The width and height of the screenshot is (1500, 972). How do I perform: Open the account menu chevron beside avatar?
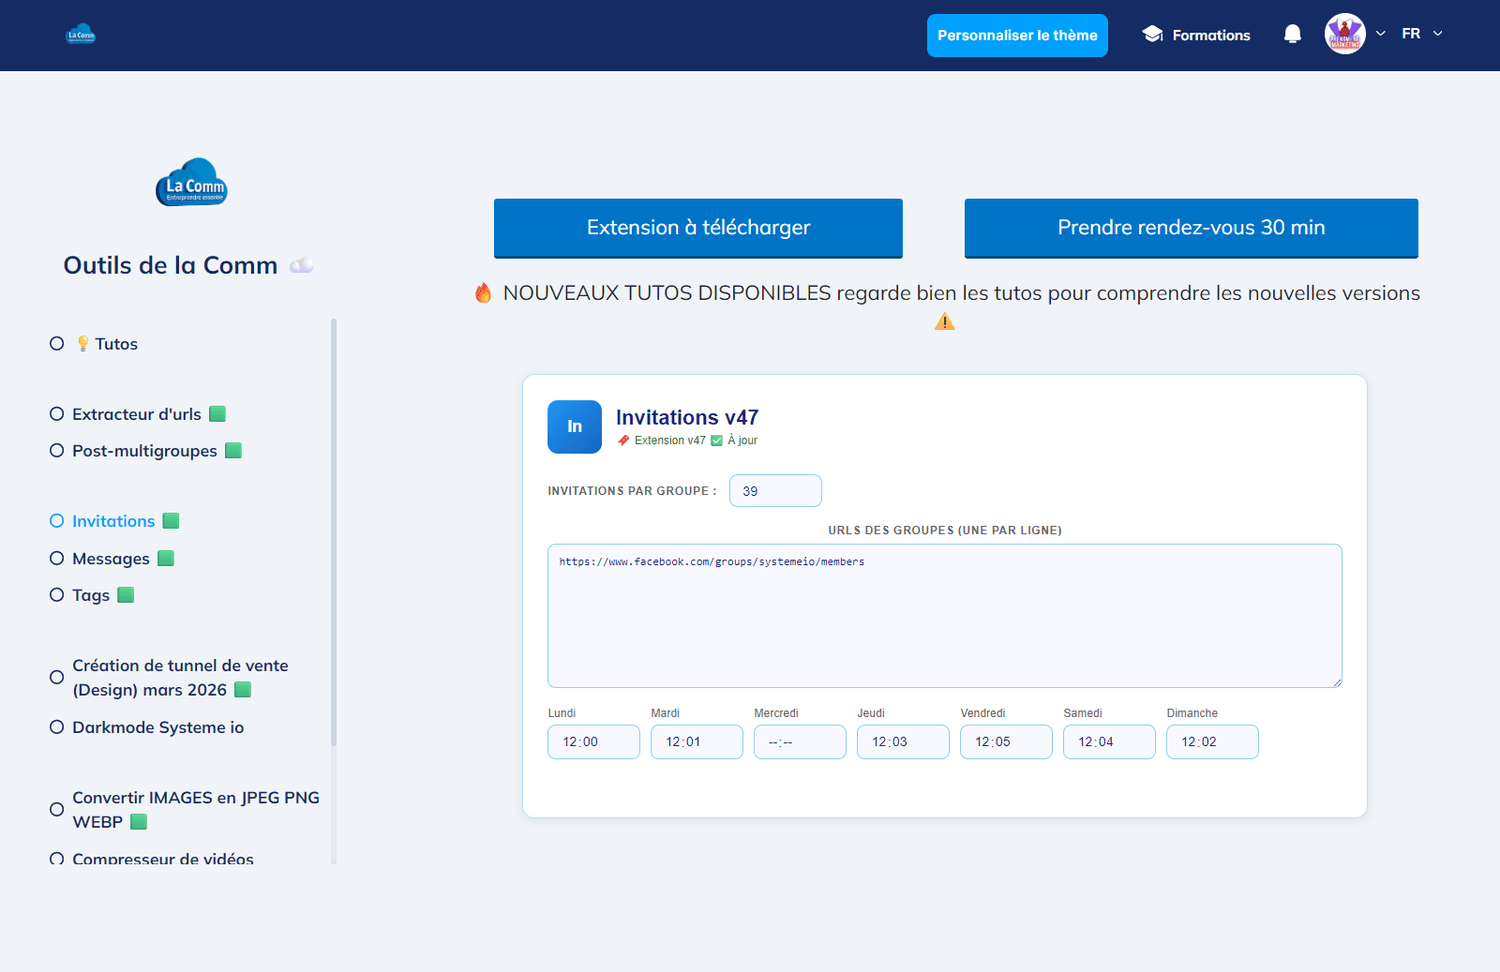(x=1381, y=34)
